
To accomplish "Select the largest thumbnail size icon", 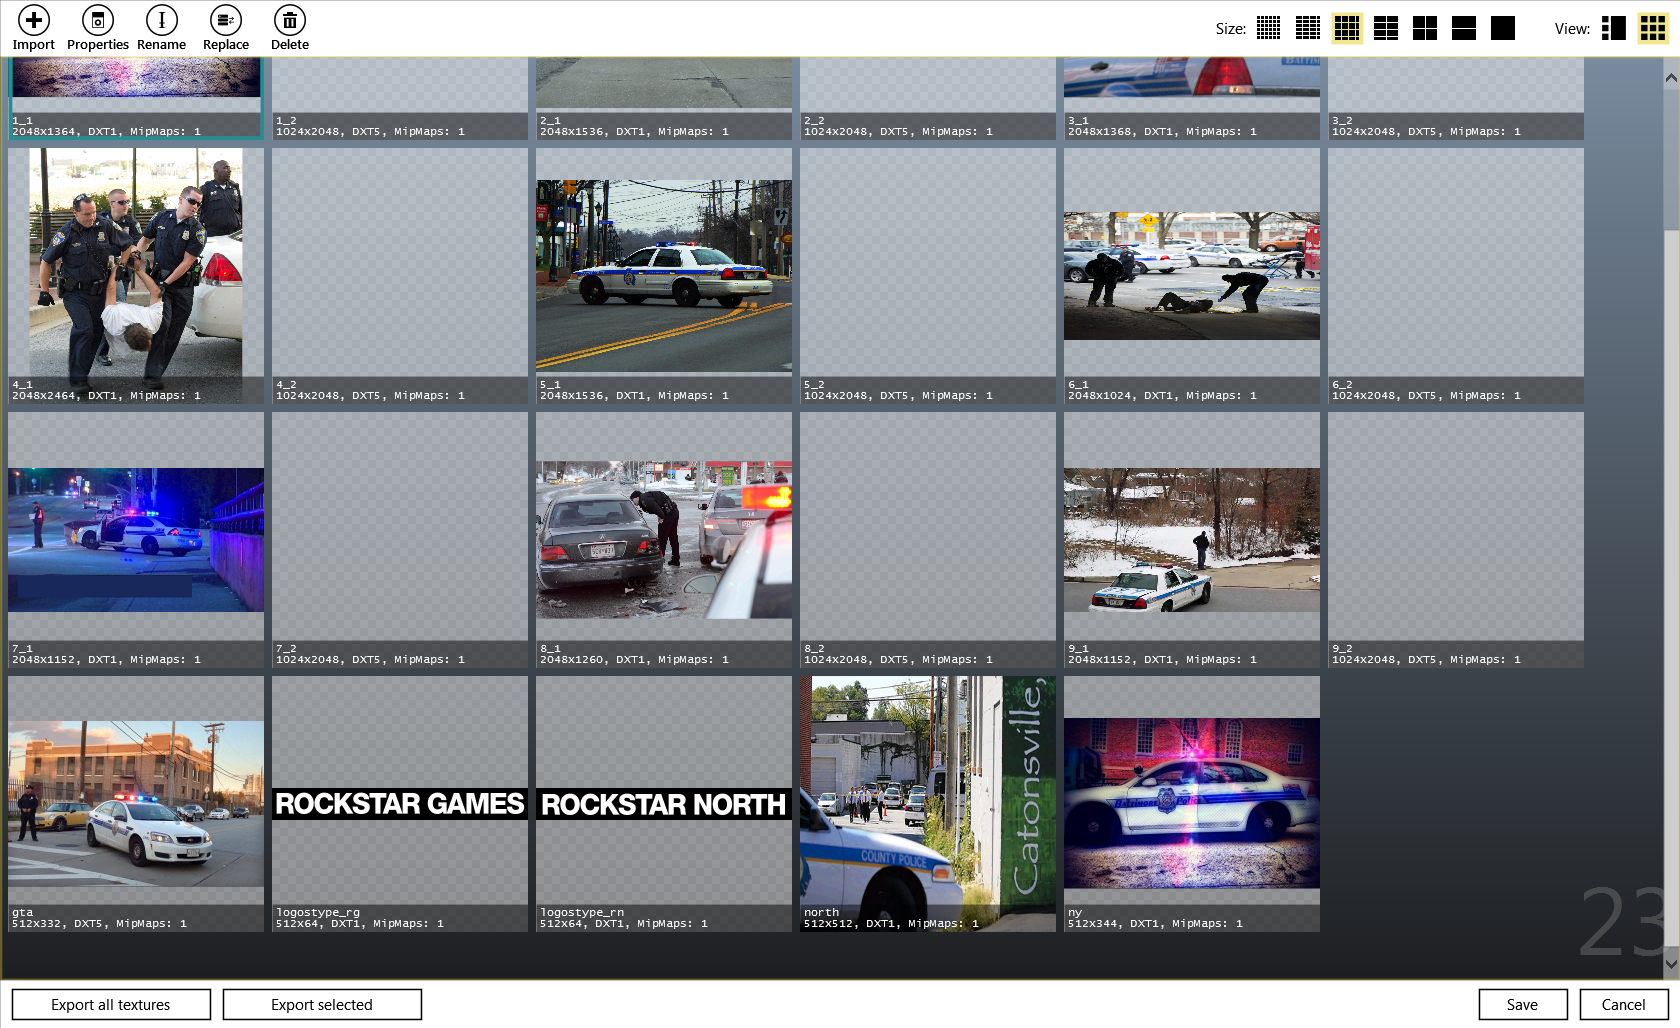I will pos(1503,28).
